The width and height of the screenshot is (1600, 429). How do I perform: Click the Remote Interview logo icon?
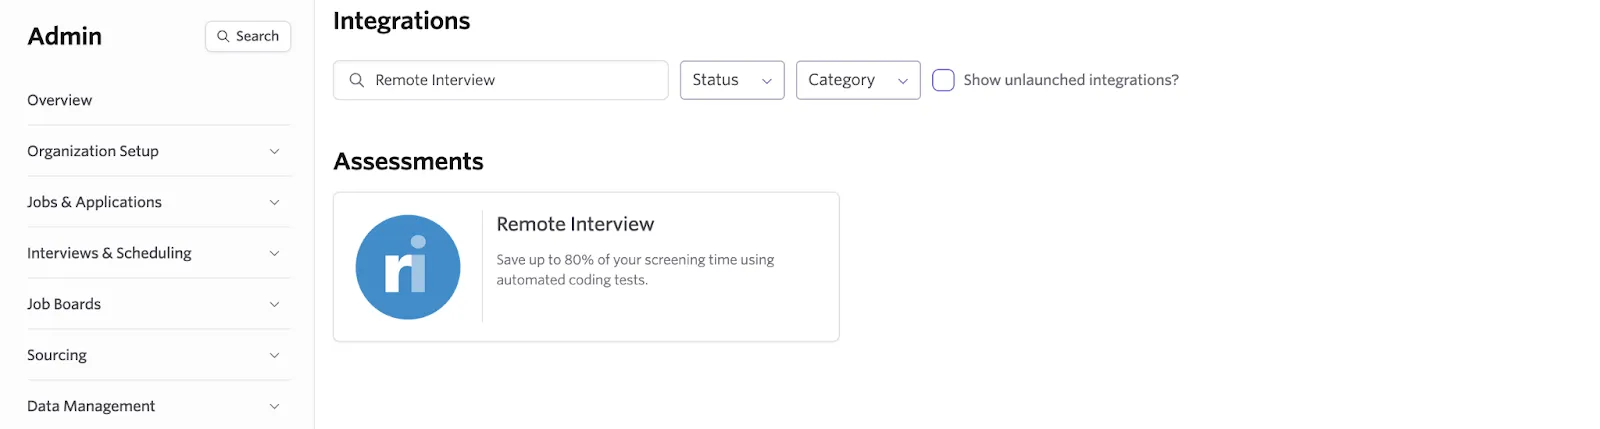(x=408, y=267)
